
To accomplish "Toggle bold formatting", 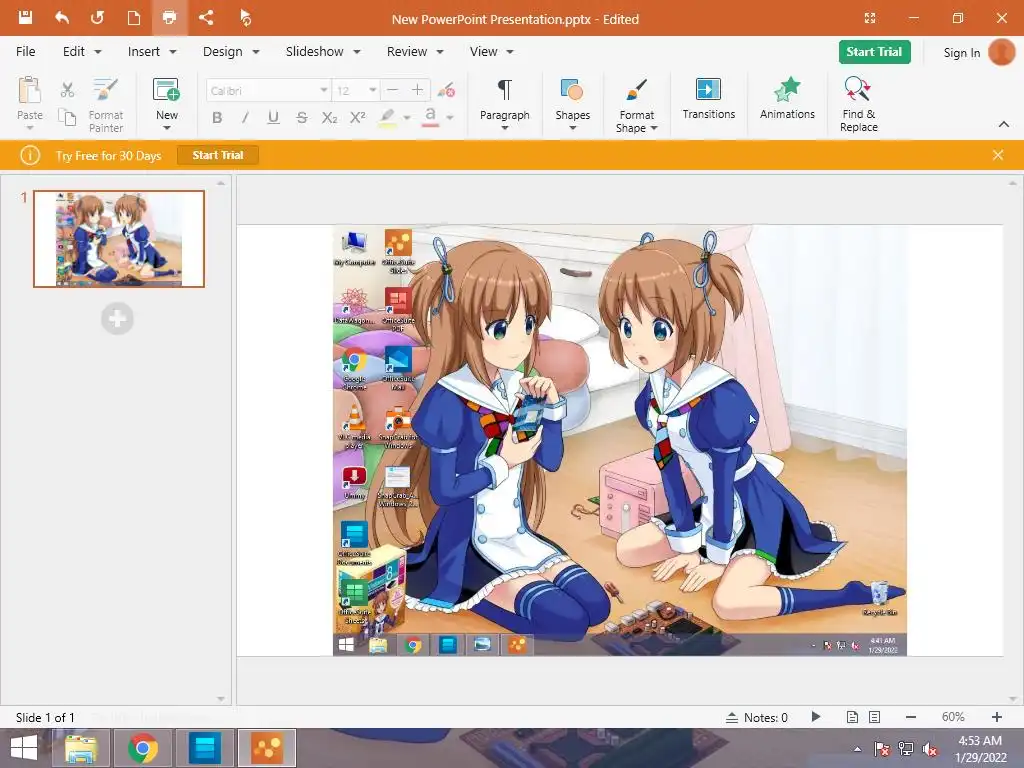I will pyautogui.click(x=217, y=118).
